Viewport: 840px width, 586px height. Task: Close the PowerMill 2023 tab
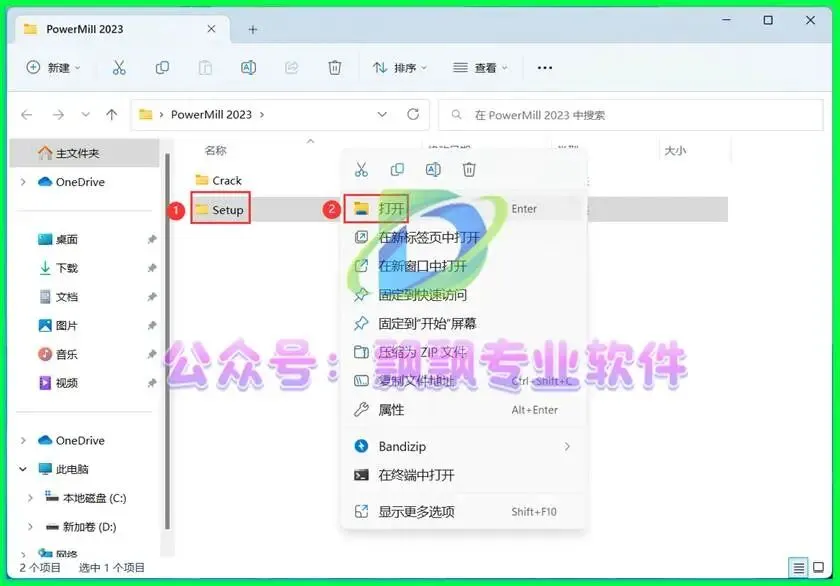point(212,29)
